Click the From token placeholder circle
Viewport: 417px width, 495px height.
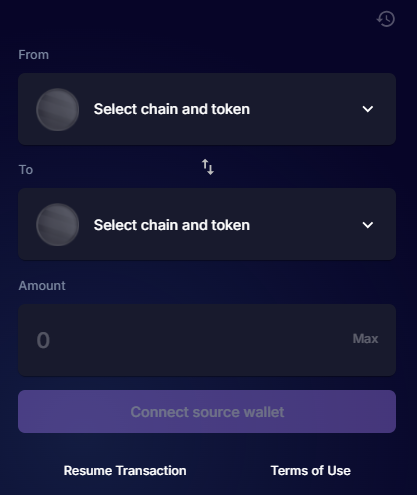point(58,109)
